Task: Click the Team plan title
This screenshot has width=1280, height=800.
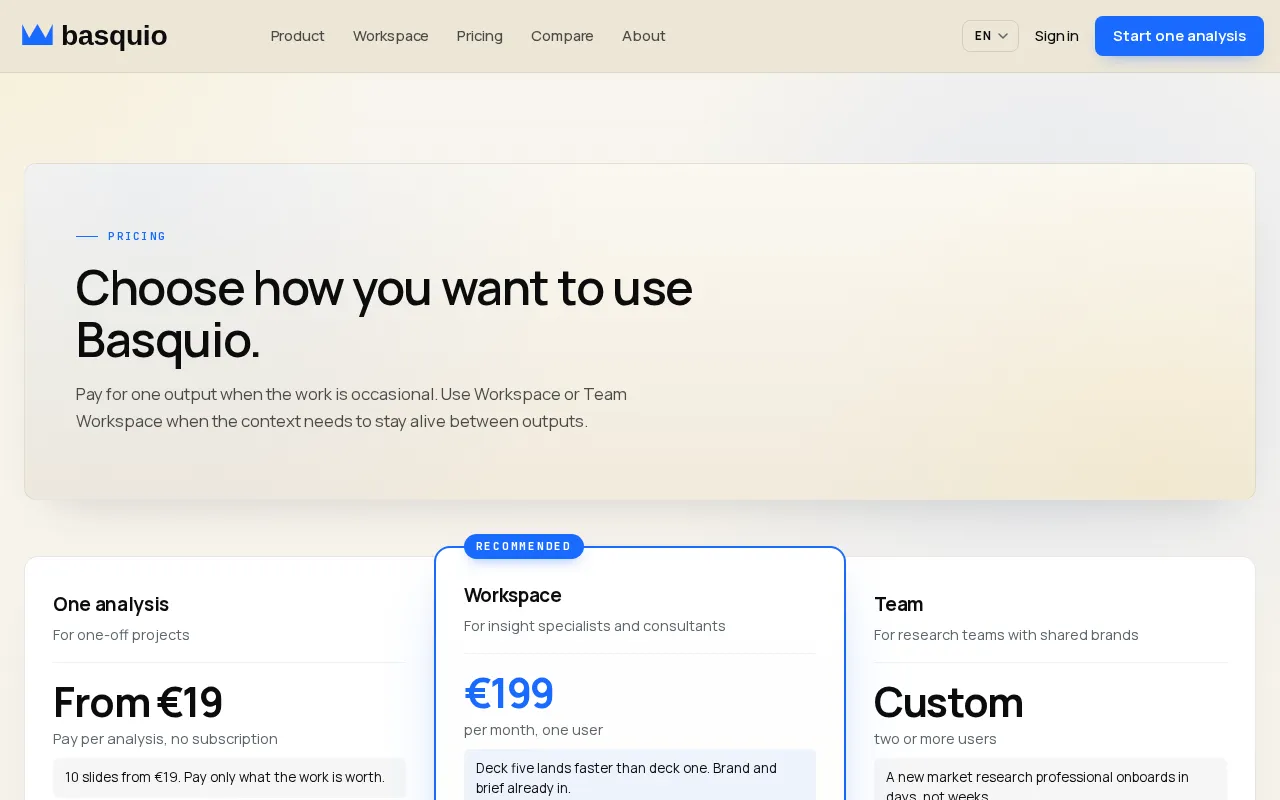Action: tap(898, 604)
